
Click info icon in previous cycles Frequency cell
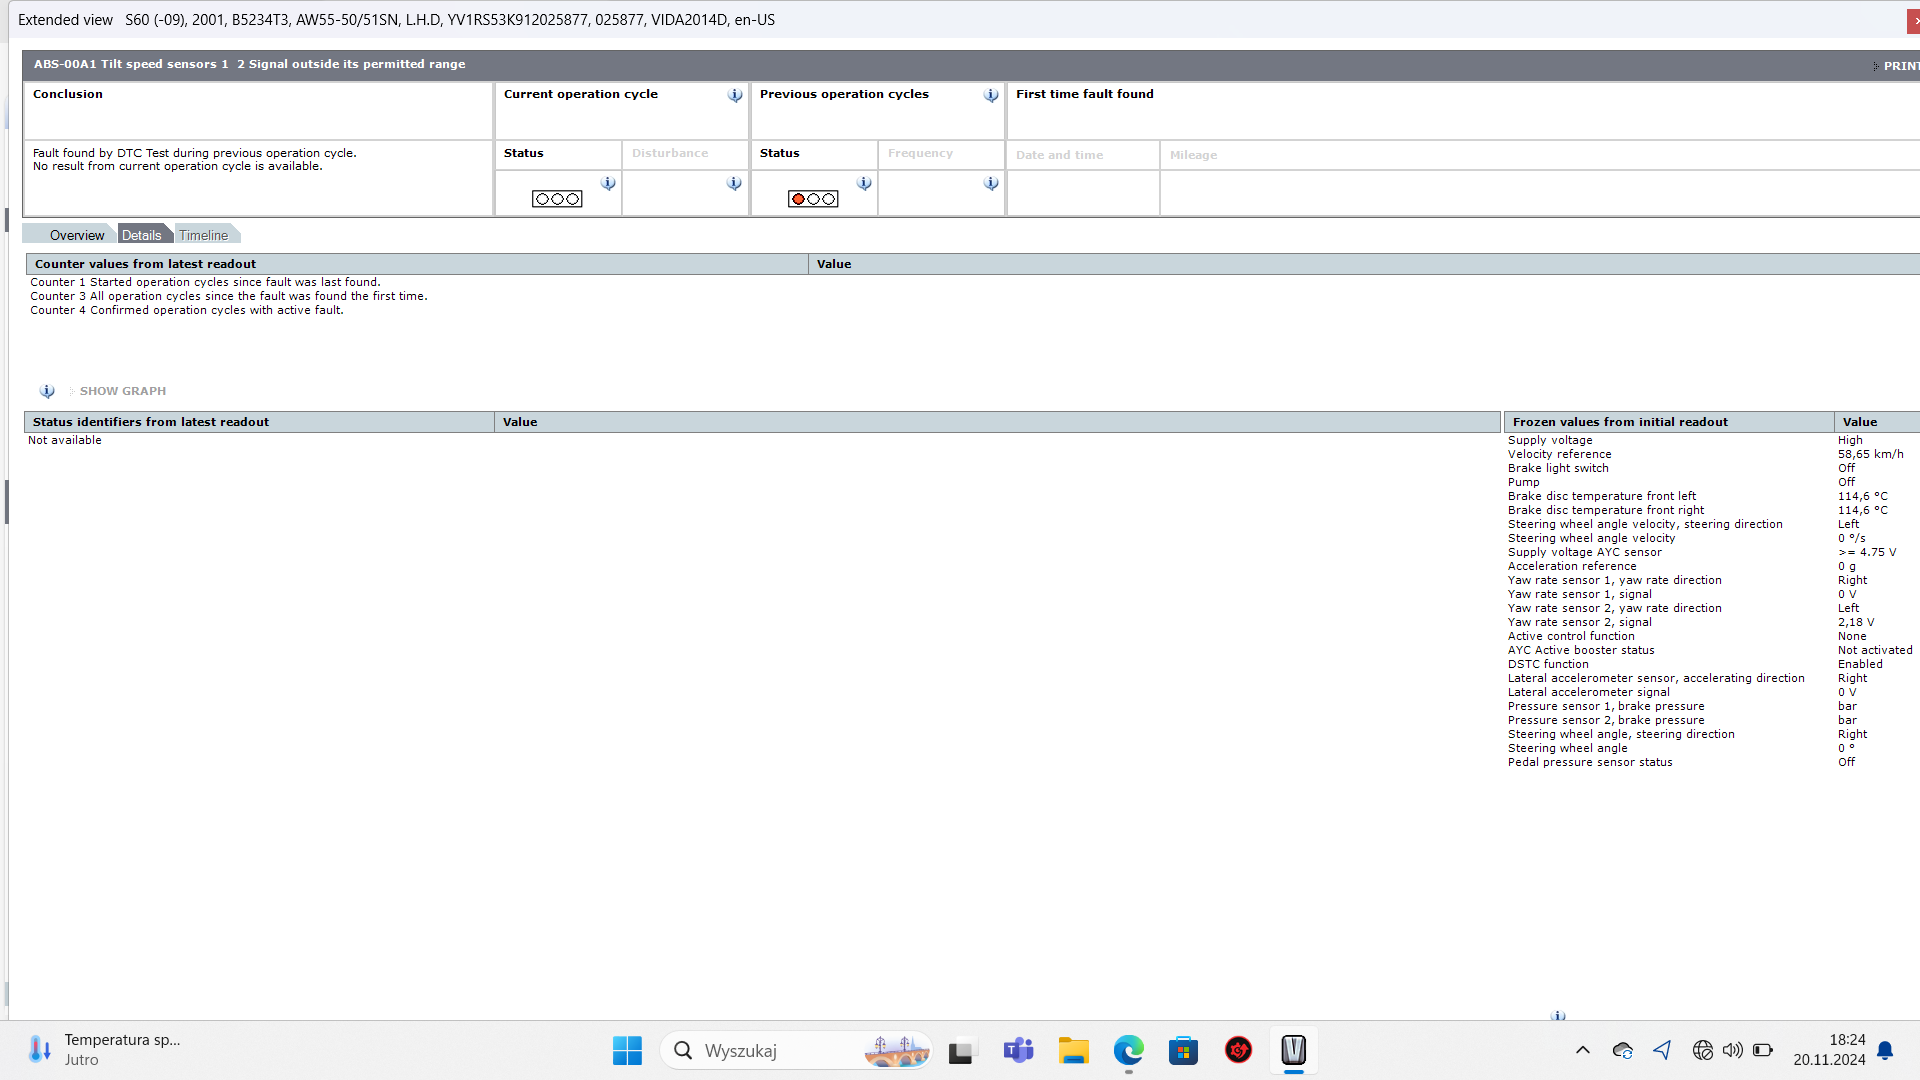991,183
